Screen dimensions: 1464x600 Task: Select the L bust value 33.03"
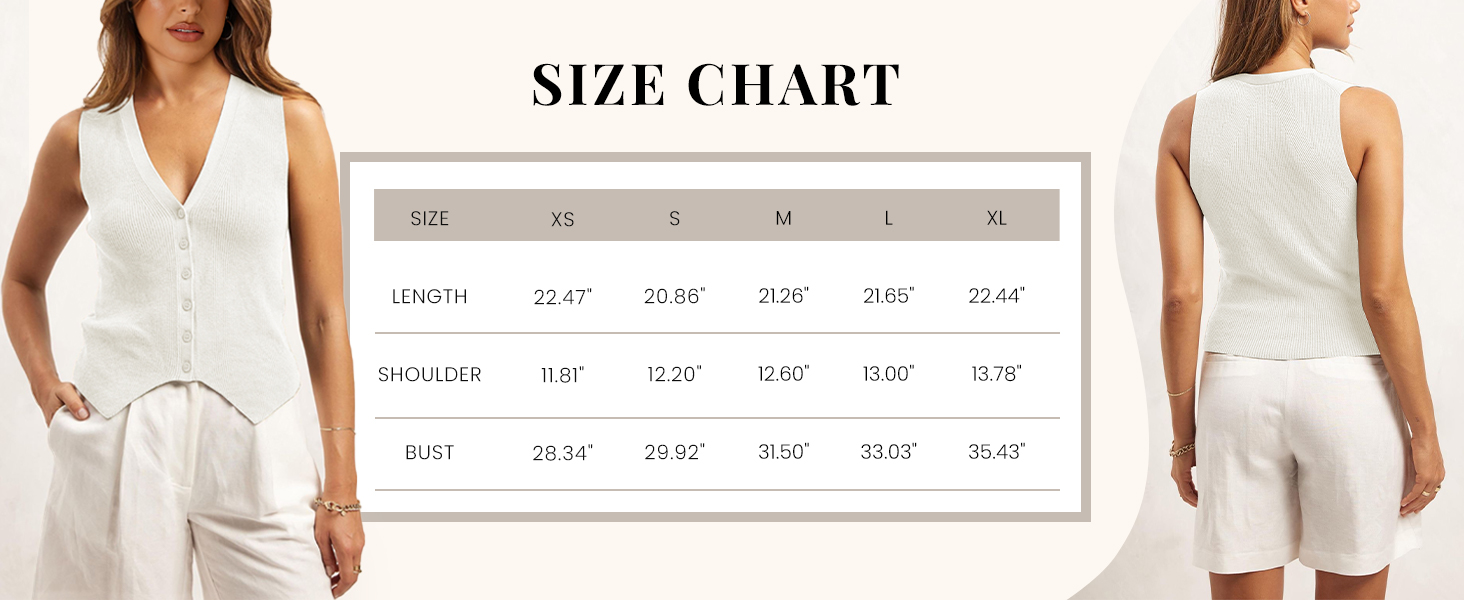[x=888, y=452]
